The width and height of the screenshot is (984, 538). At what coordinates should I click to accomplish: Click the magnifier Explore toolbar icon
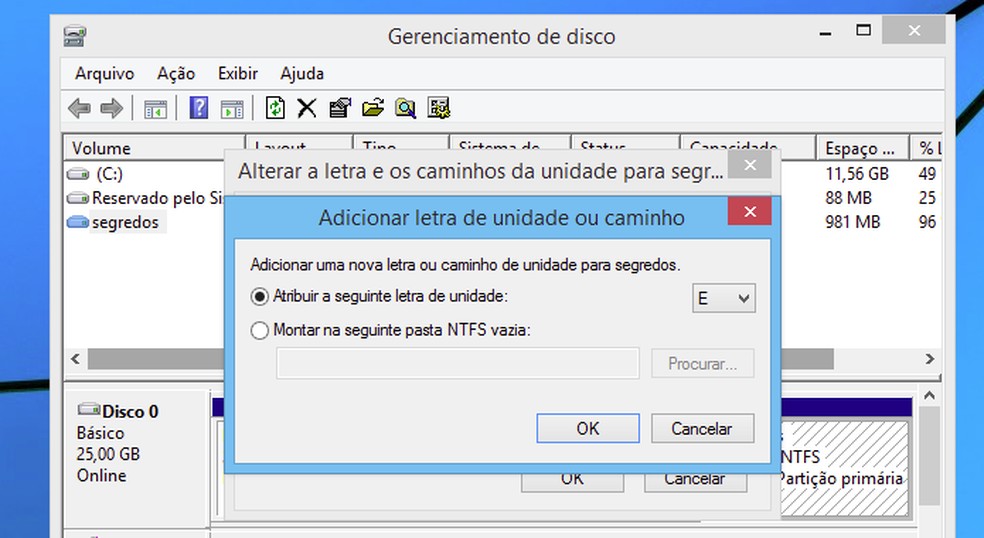click(x=405, y=108)
